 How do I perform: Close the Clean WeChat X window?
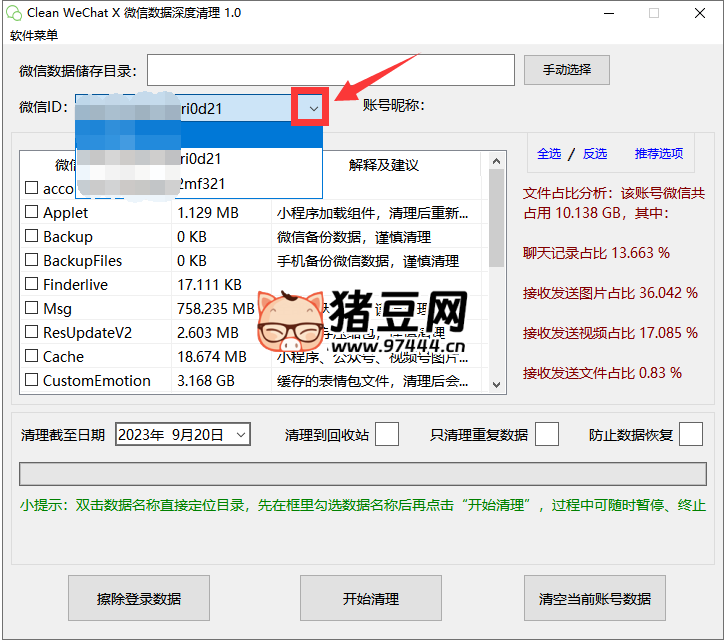point(700,13)
